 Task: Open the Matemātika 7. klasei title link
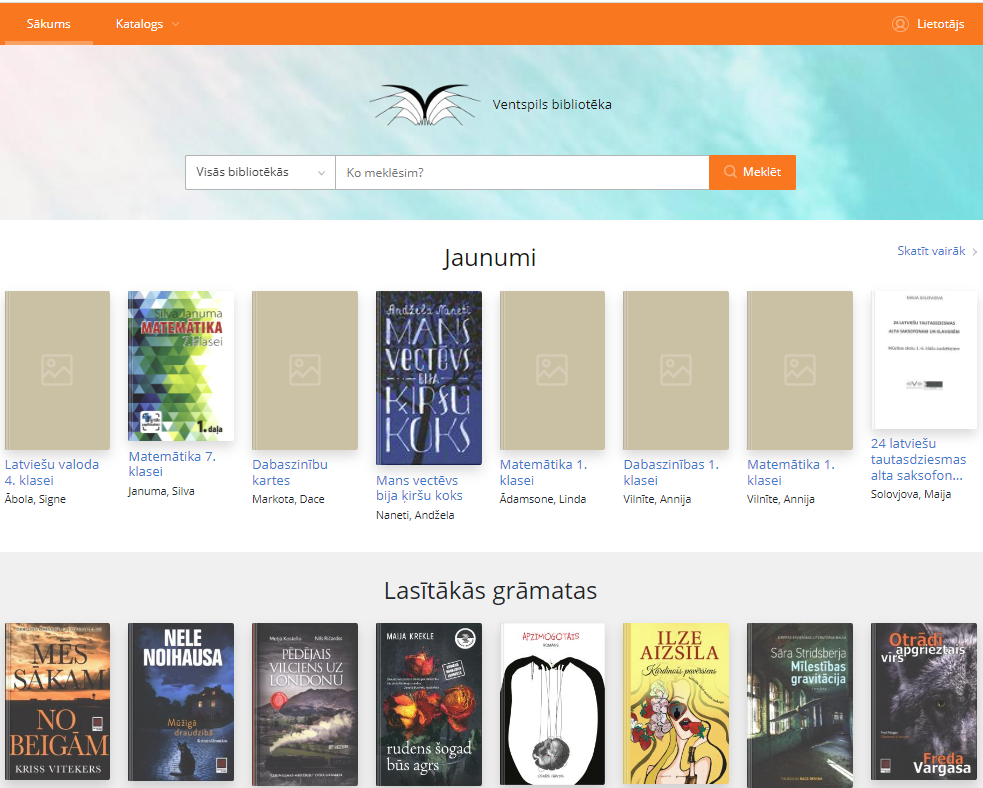click(x=172, y=464)
